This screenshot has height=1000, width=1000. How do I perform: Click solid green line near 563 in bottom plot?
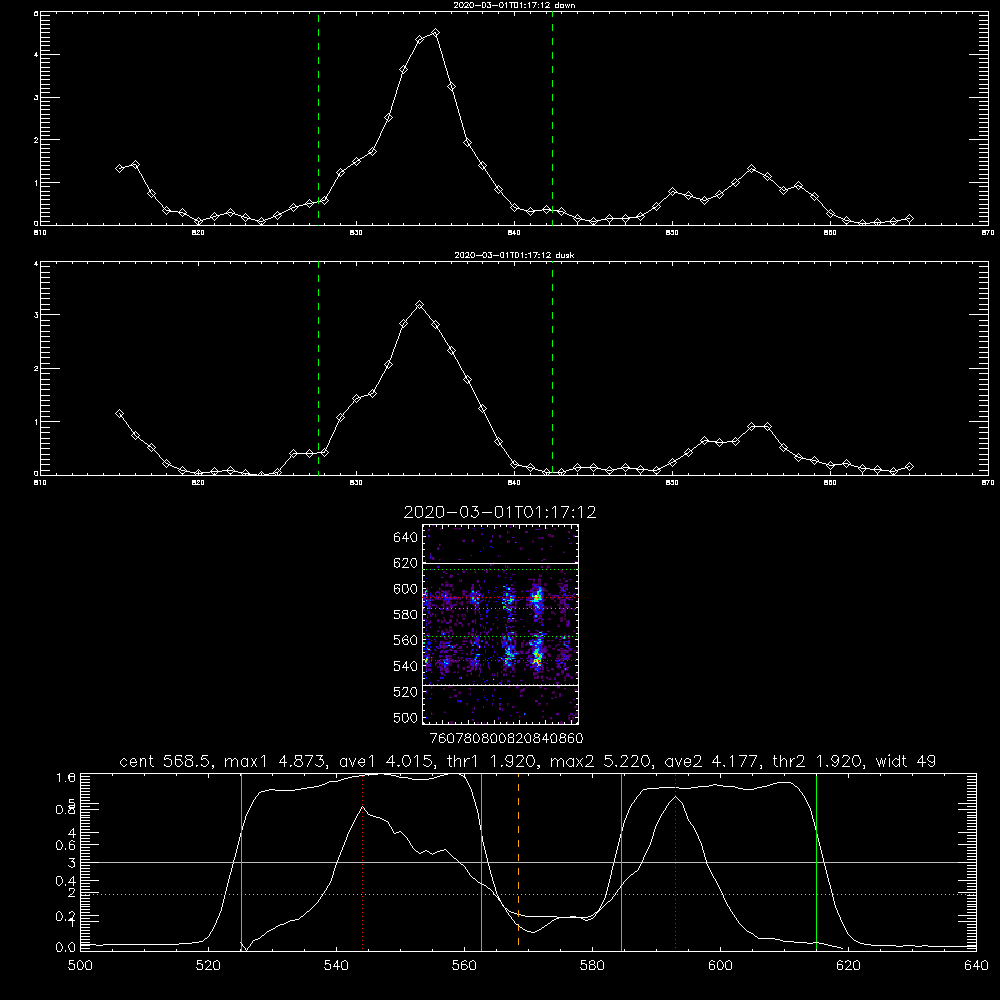(481, 862)
